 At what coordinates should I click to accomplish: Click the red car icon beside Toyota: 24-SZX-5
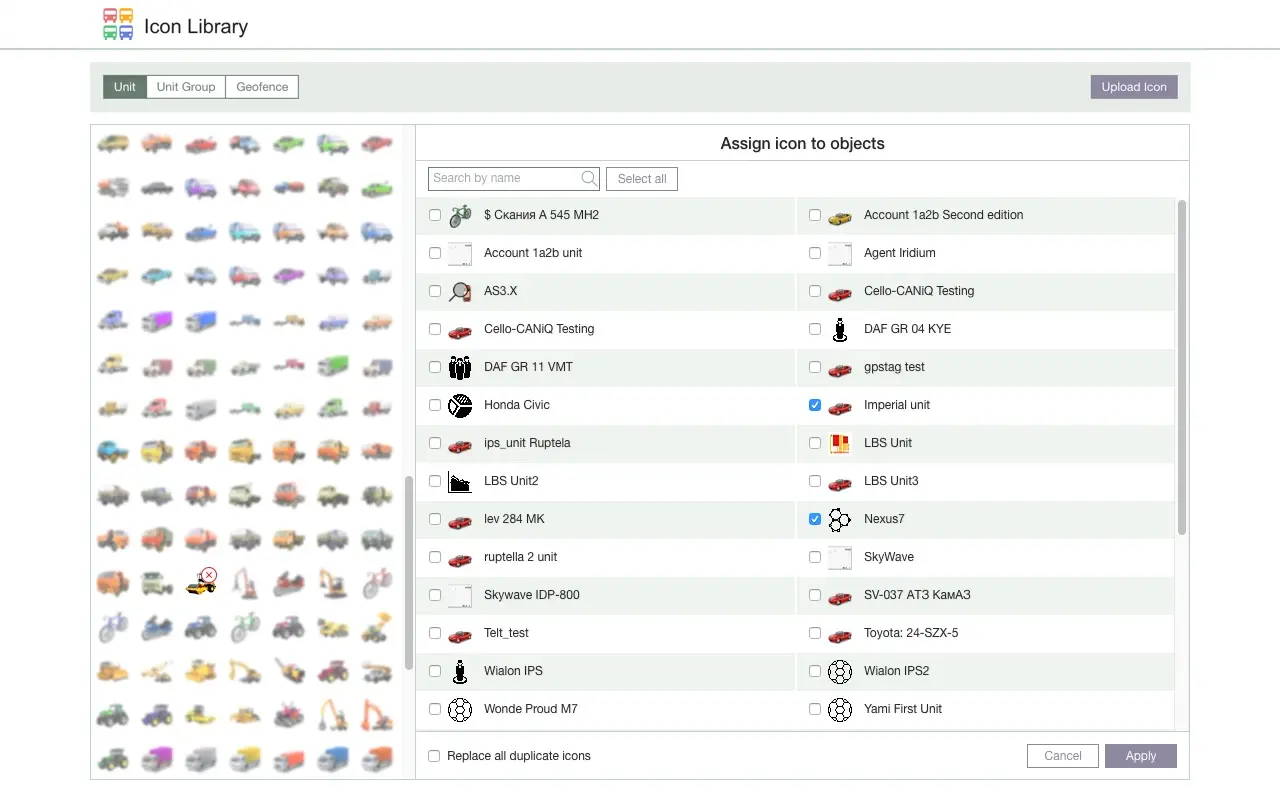840,634
